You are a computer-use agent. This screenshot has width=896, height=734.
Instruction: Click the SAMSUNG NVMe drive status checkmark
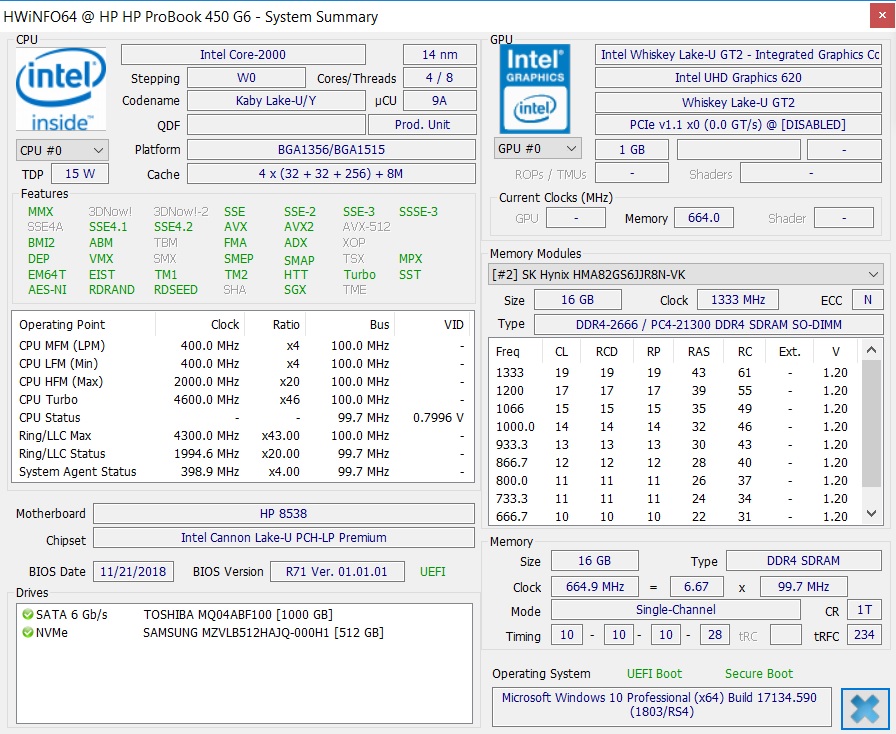(x=27, y=633)
